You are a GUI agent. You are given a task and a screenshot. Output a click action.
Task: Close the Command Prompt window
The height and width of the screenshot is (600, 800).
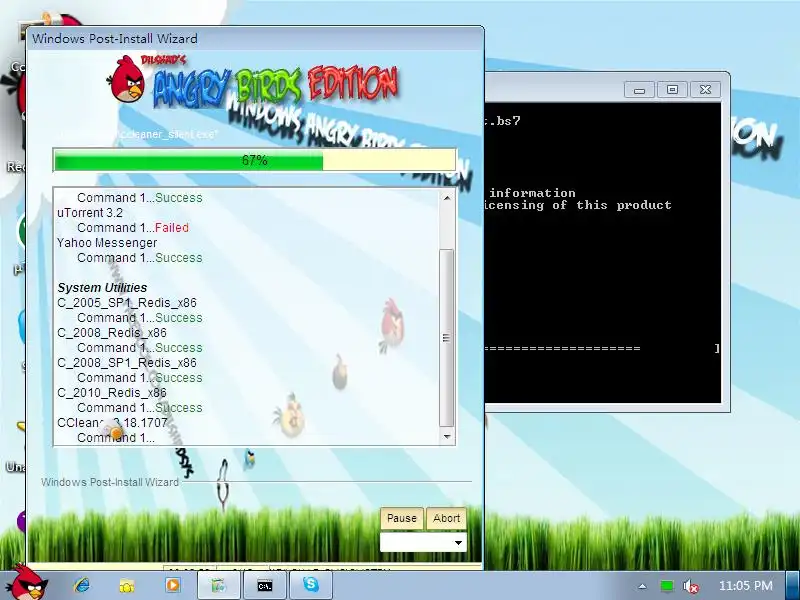click(705, 90)
